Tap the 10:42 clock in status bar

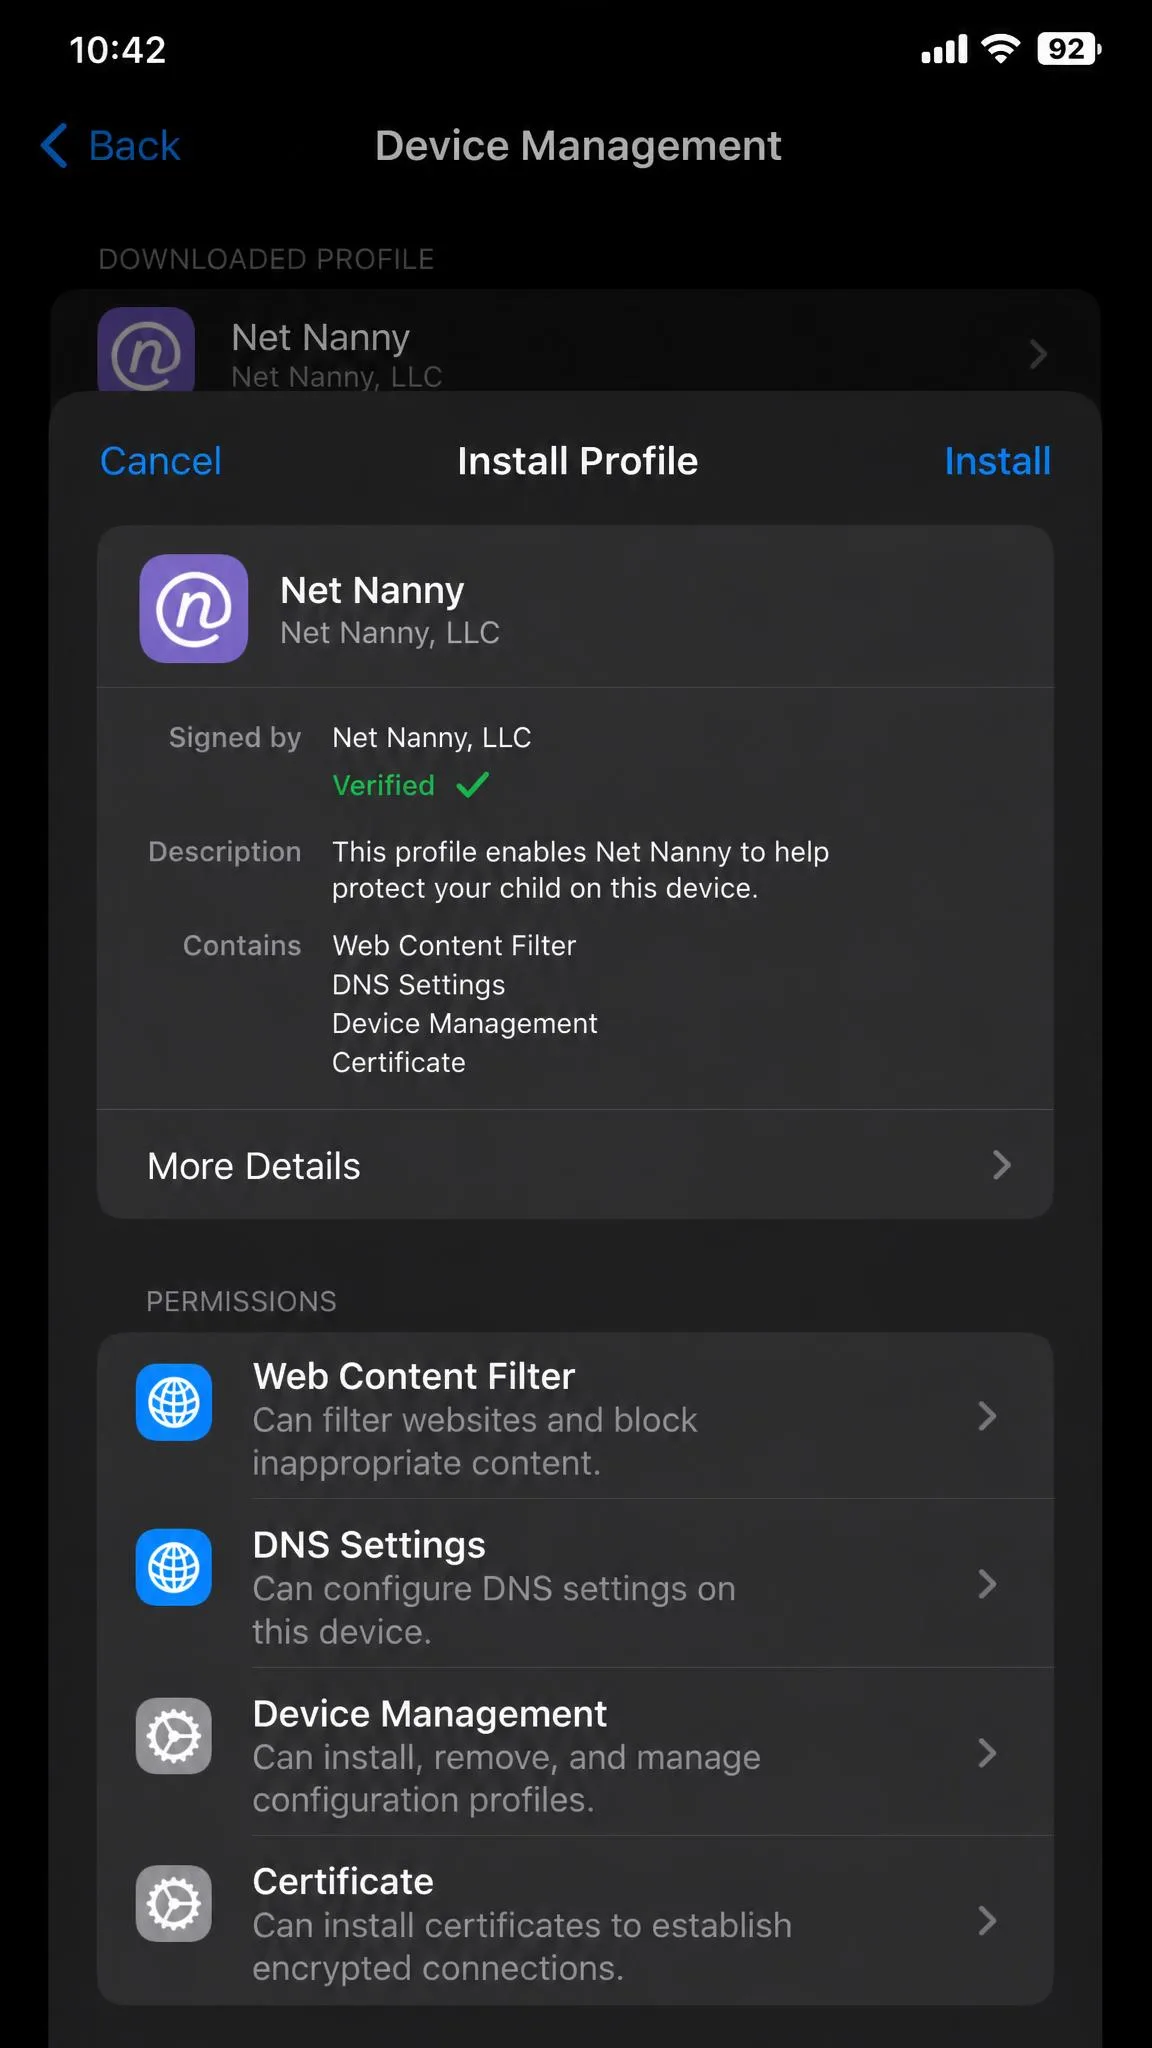117,50
